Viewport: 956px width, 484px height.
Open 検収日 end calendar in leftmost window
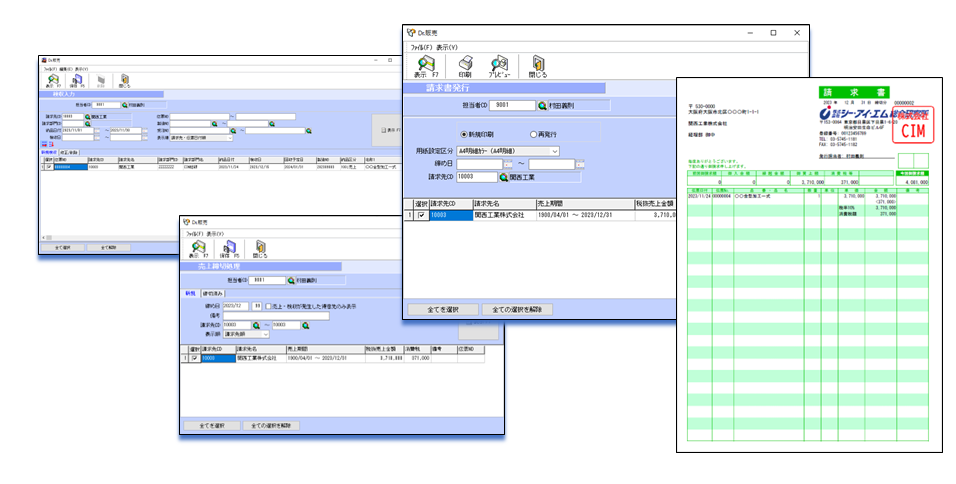[145, 138]
